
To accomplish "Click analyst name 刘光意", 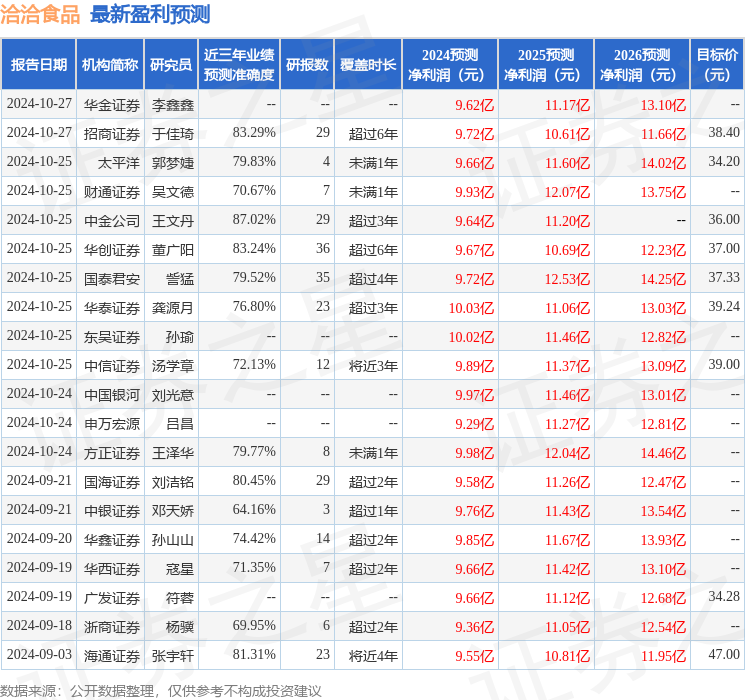I will (173, 395).
